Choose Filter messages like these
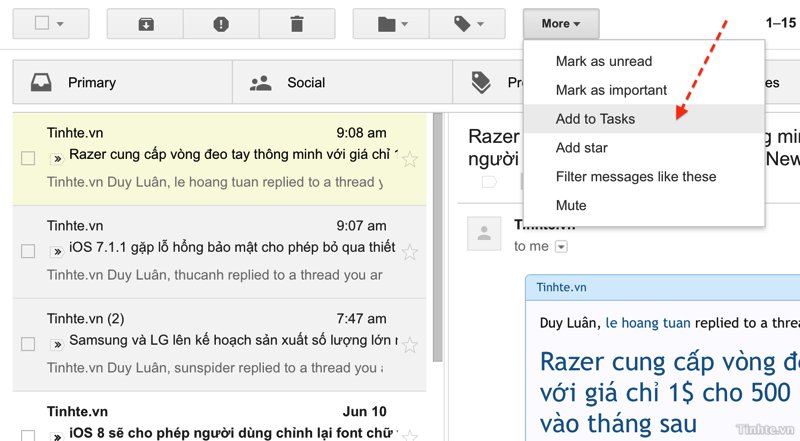 644,177
